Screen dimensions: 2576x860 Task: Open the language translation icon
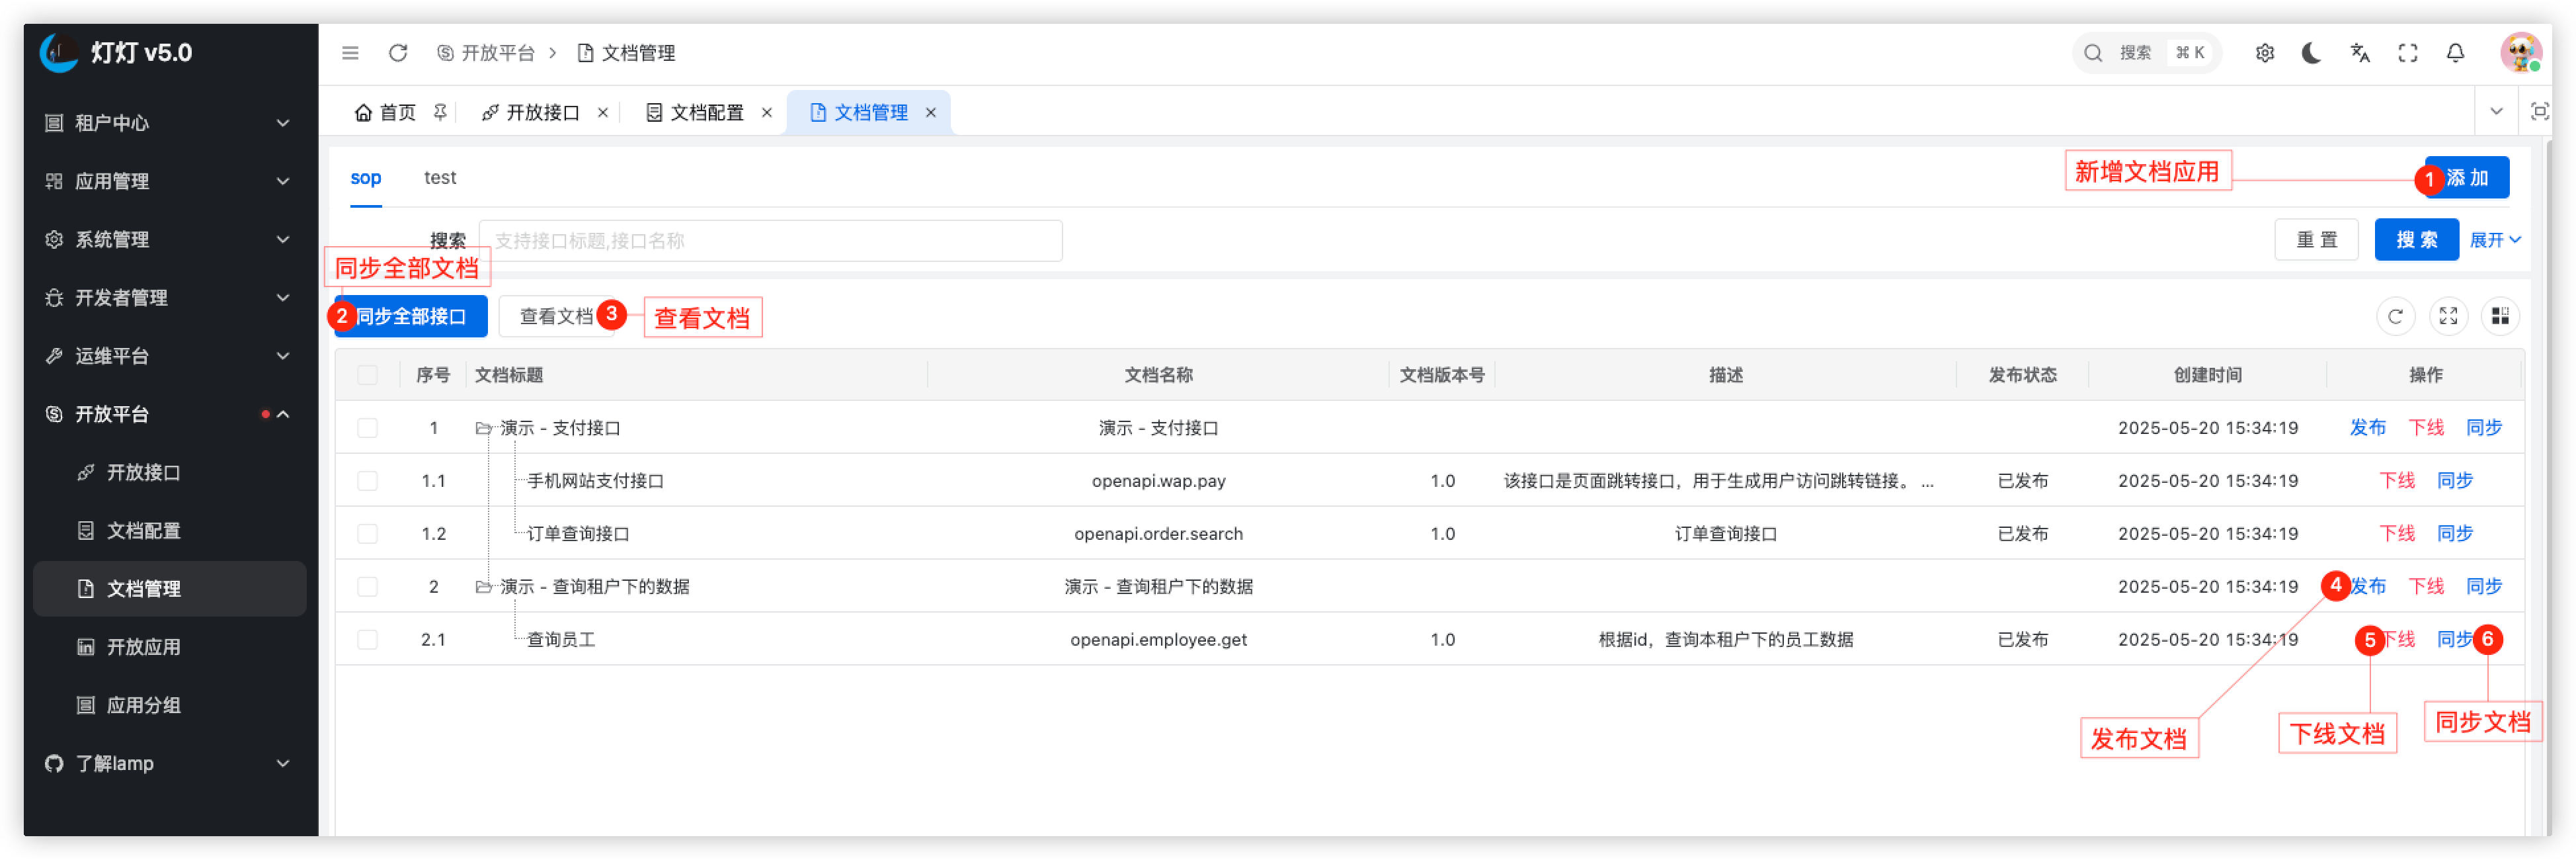(2360, 53)
